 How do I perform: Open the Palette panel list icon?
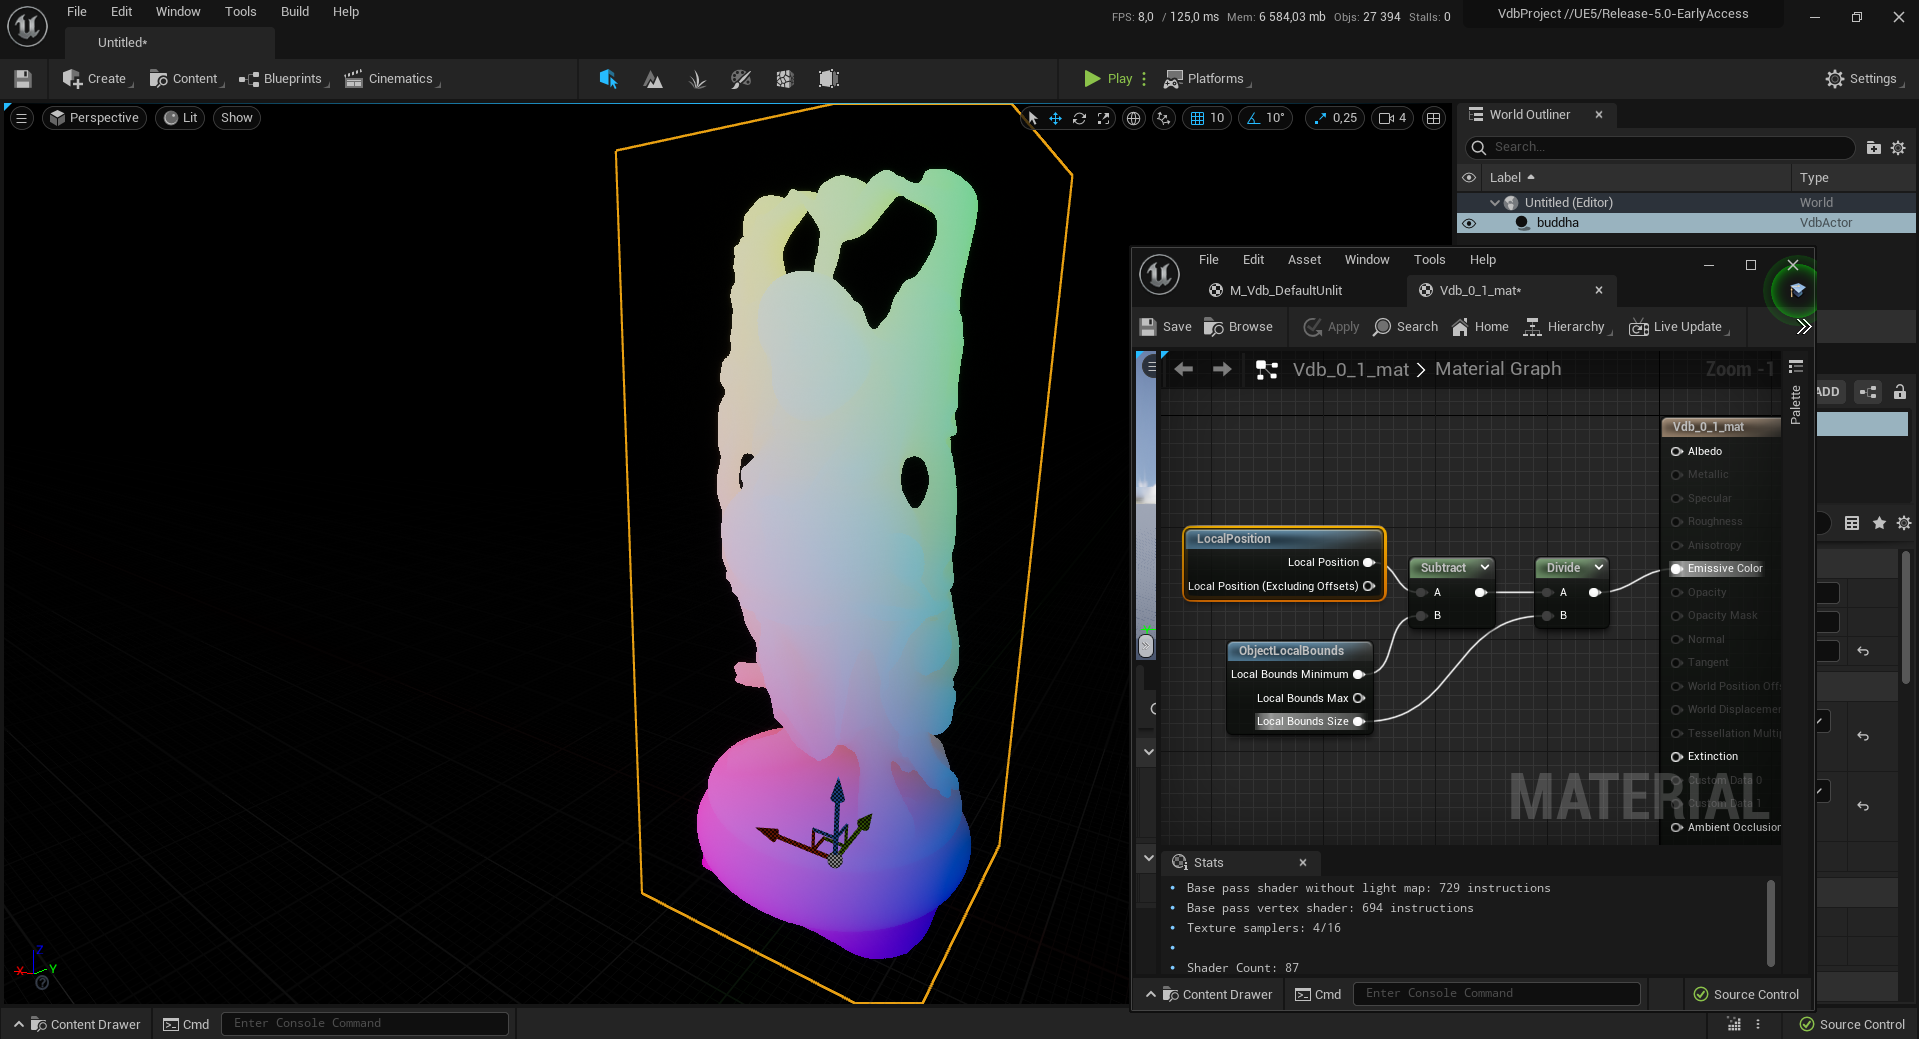click(x=1796, y=367)
